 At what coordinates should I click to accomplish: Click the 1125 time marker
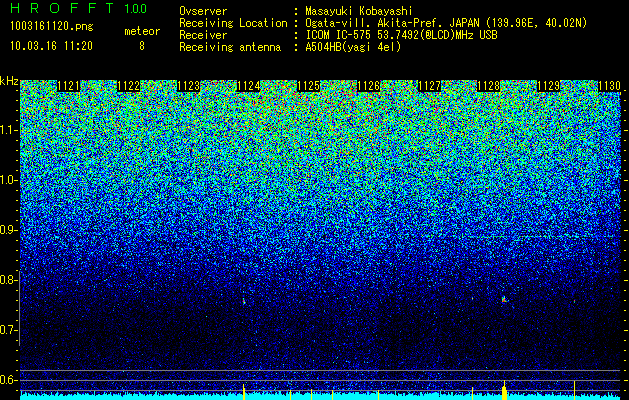click(308, 86)
